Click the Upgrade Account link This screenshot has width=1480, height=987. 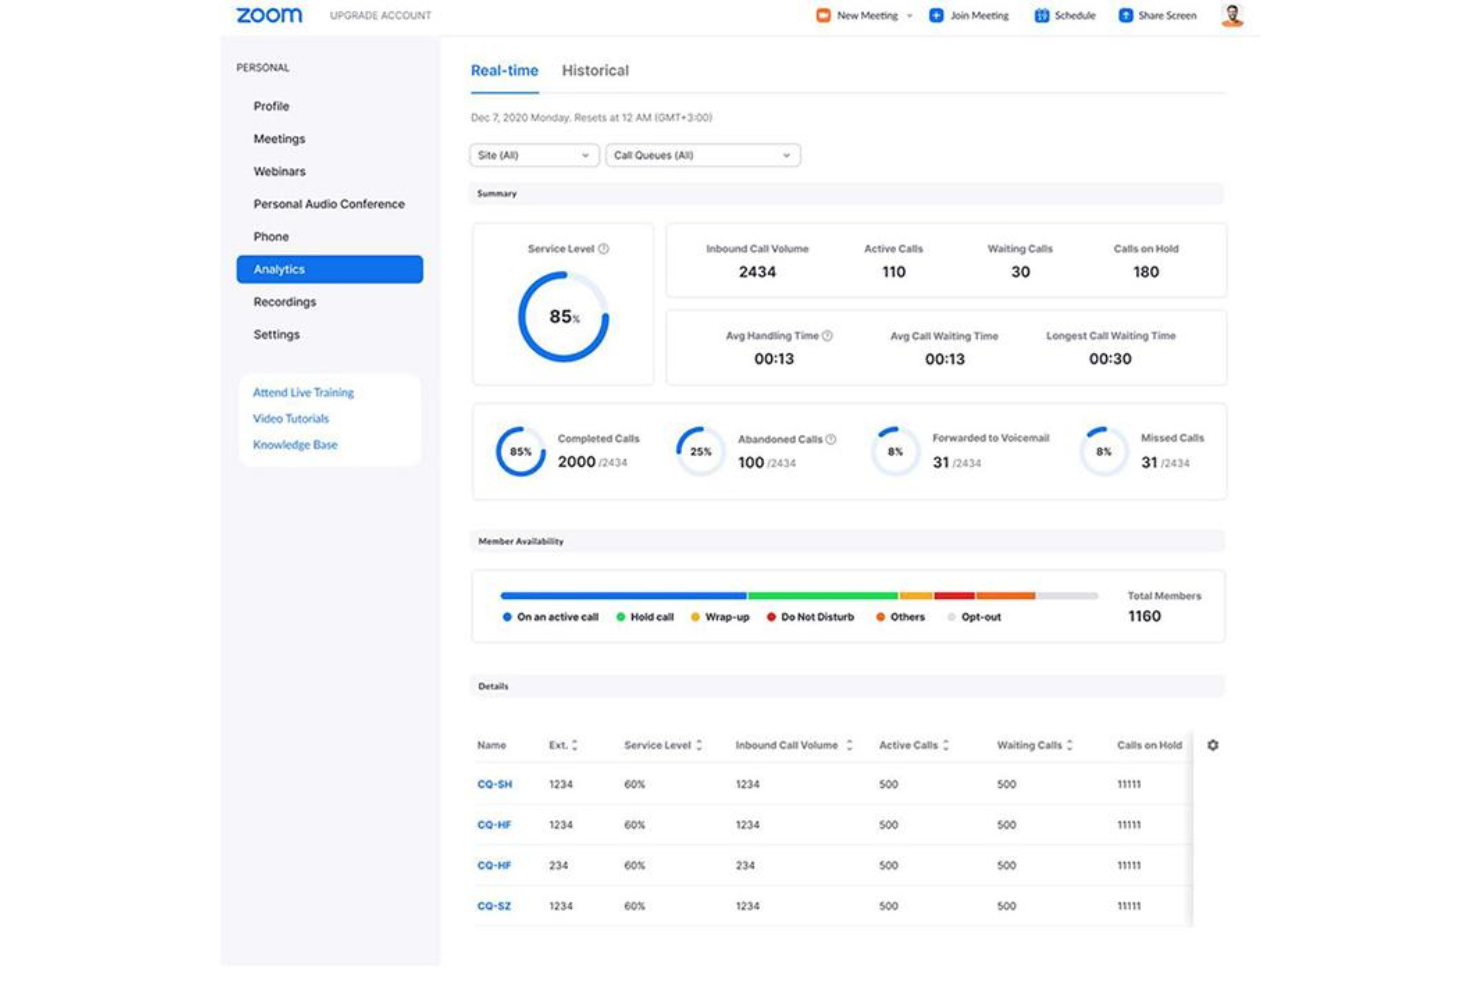[x=381, y=16]
